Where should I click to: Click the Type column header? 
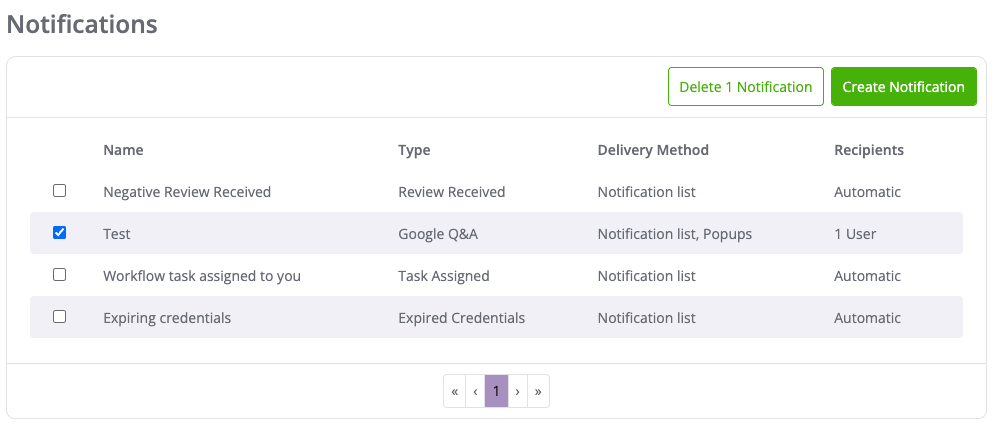414,150
